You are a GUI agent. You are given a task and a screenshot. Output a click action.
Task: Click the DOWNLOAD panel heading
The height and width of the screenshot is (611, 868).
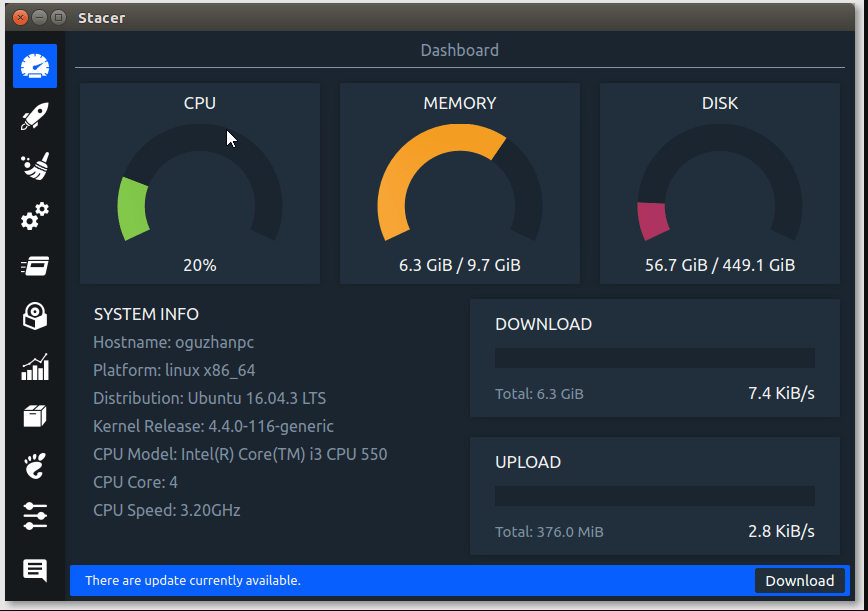(544, 324)
